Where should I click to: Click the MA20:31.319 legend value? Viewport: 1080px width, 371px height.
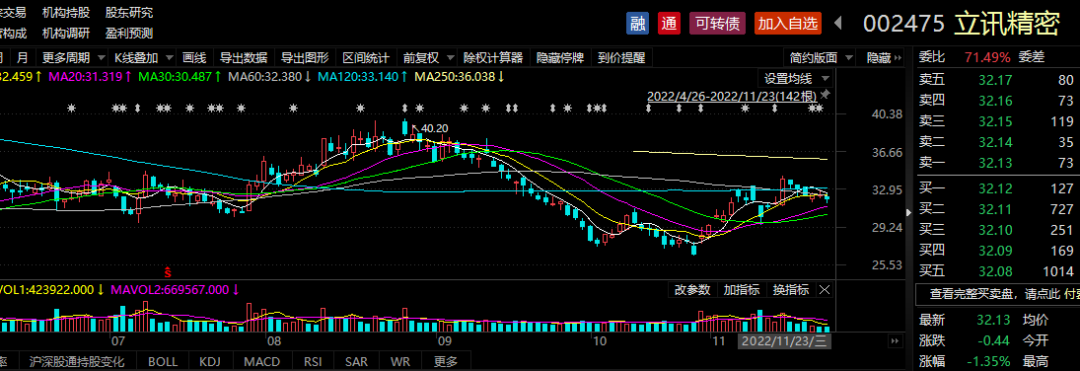[85, 76]
